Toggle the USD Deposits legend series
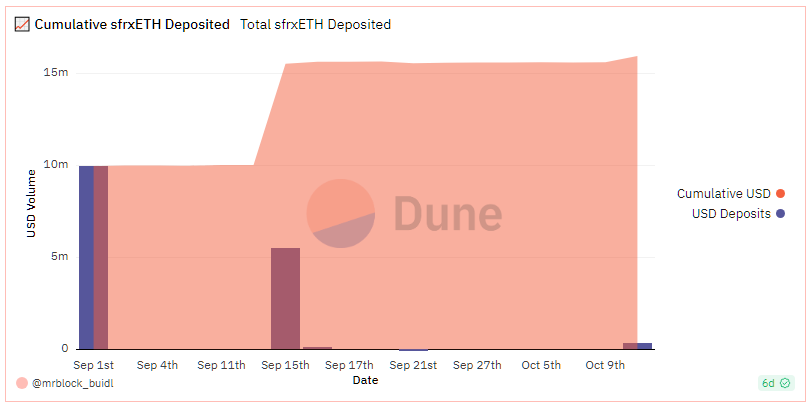This screenshot has height=407, width=812. (731, 213)
